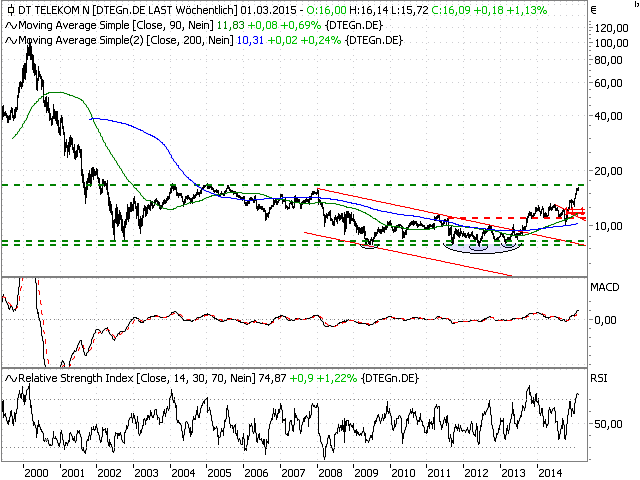
Task: Click the 60,00 price axis label
Action: pos(608,83)
